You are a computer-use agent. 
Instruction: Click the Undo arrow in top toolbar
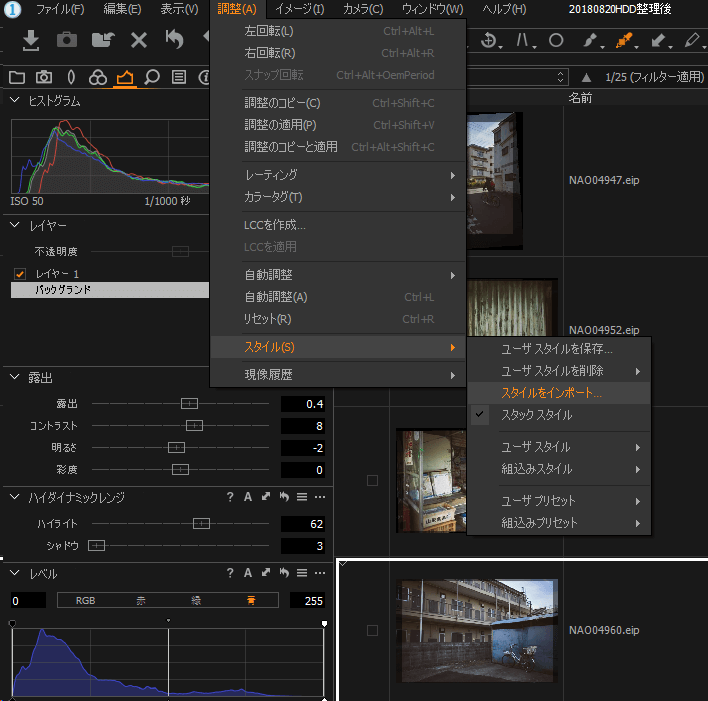[175, 40]
